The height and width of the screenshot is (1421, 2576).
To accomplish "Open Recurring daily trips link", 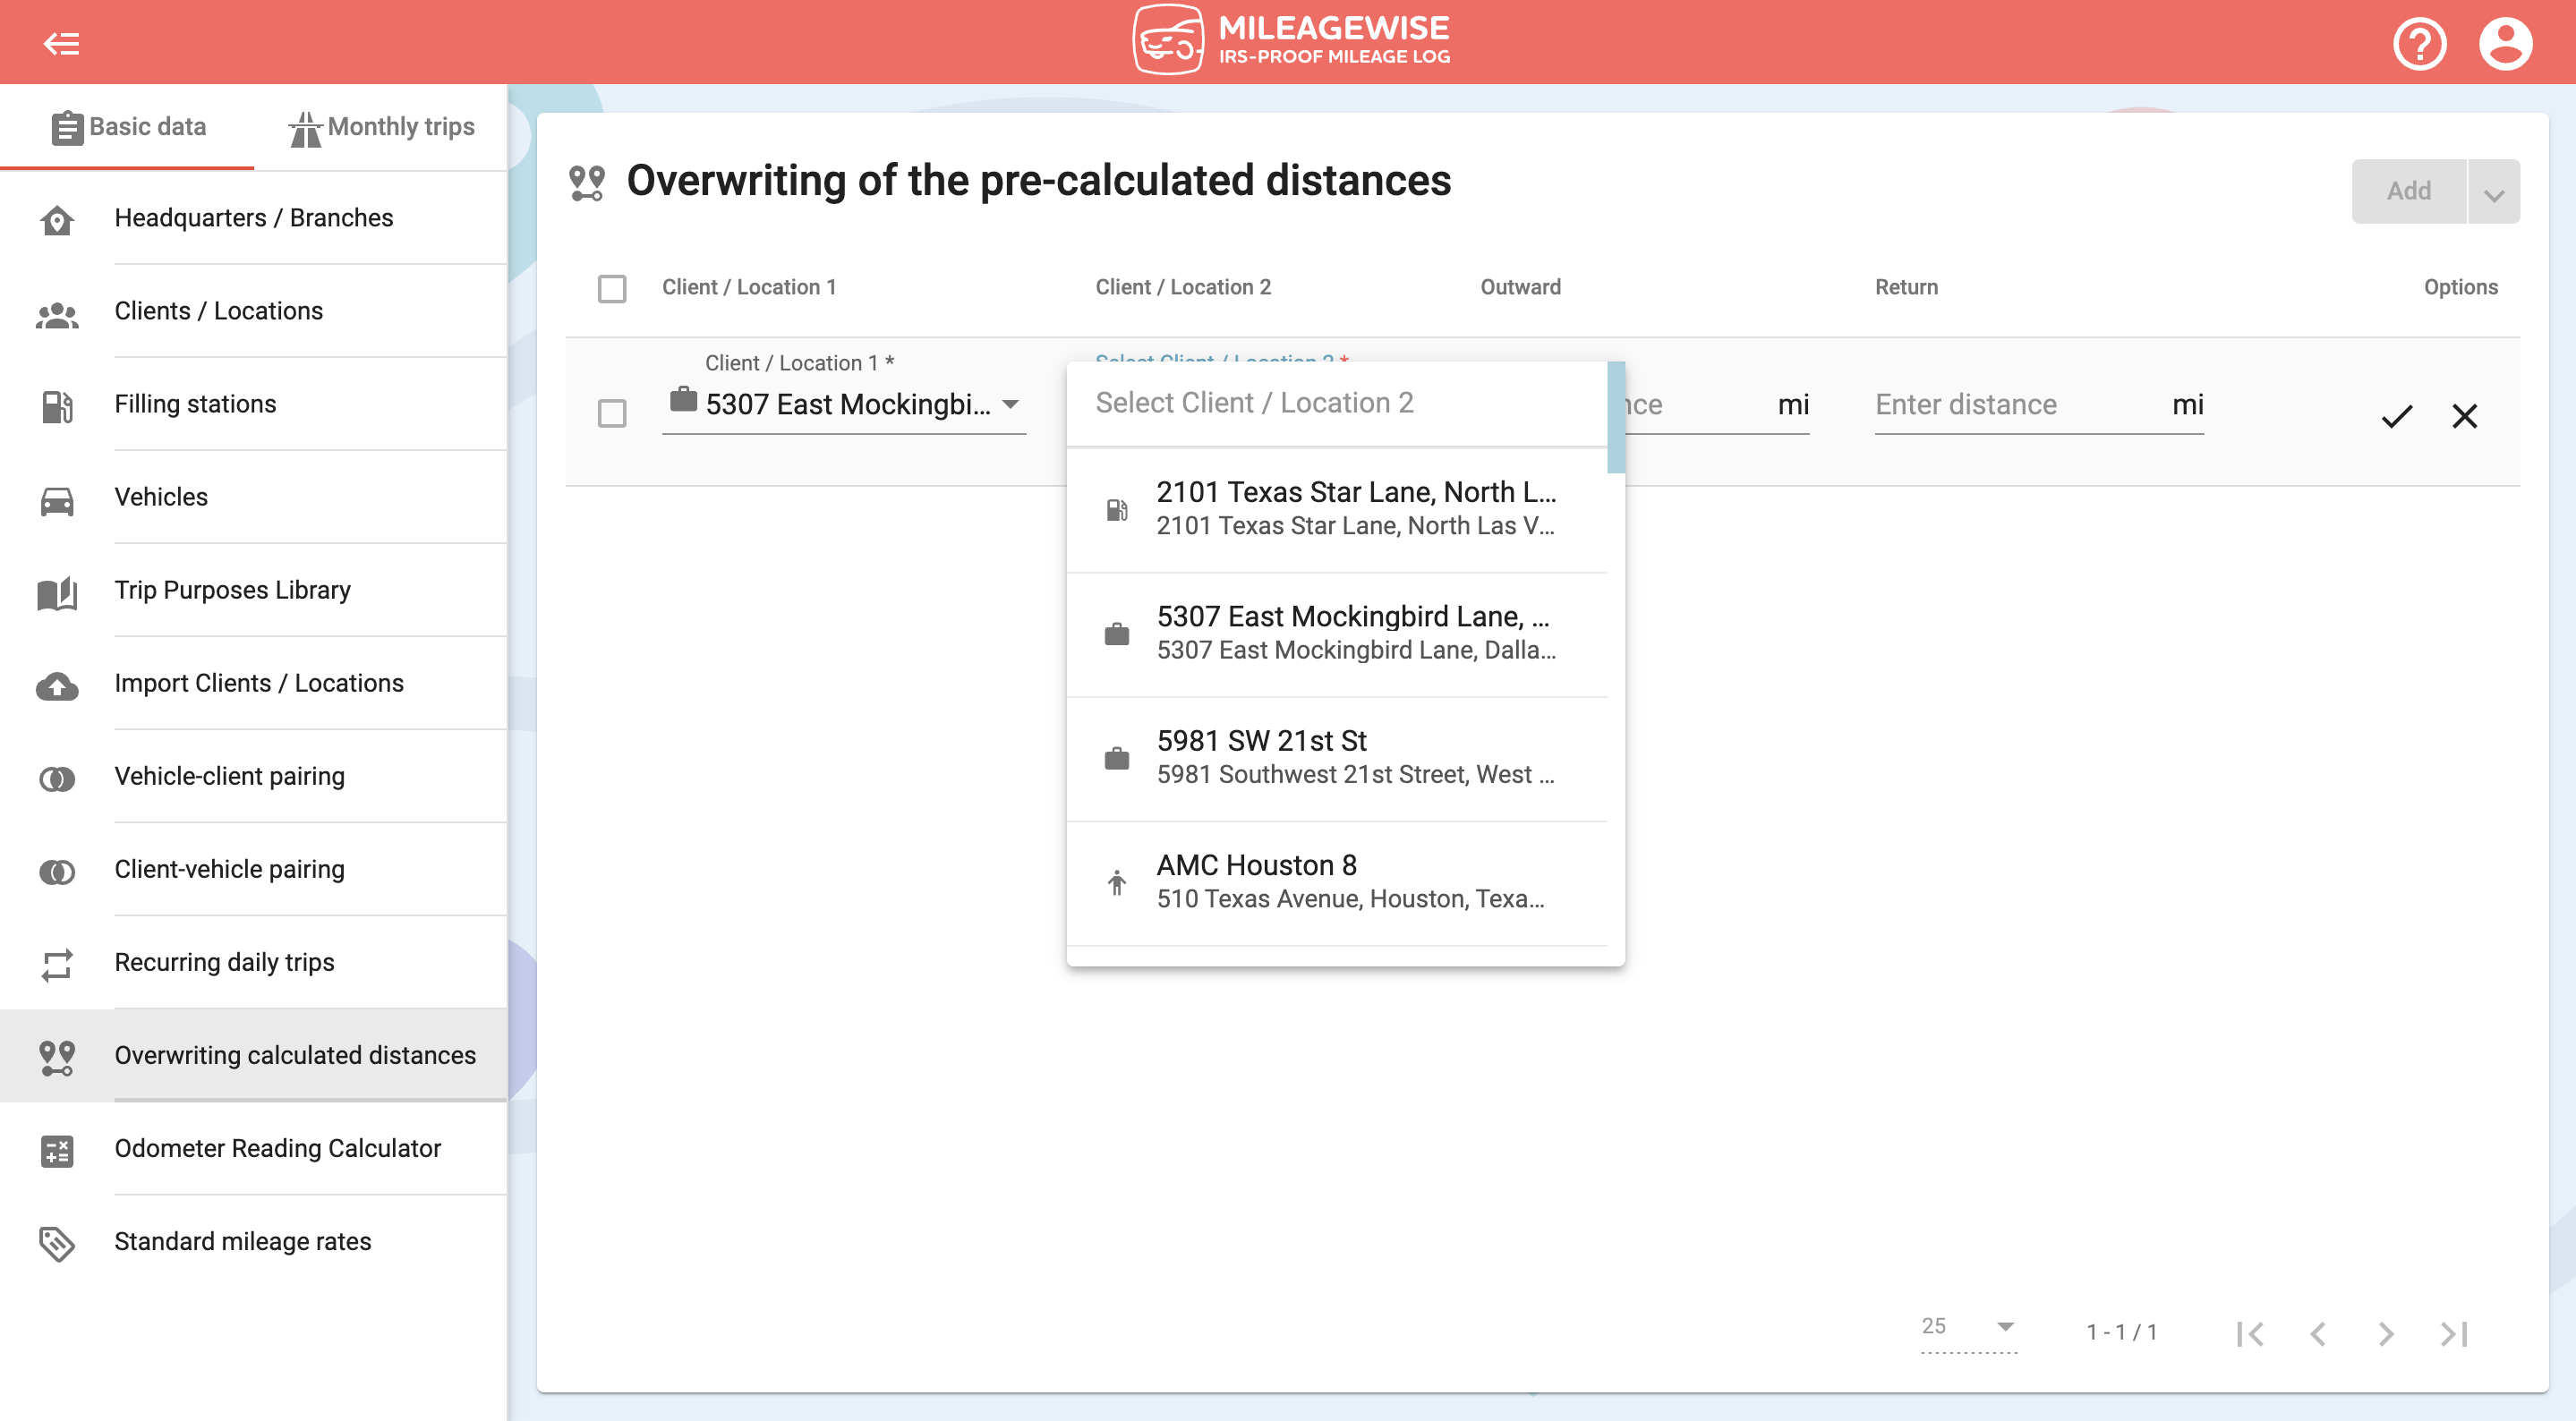I will pos(254,962).
